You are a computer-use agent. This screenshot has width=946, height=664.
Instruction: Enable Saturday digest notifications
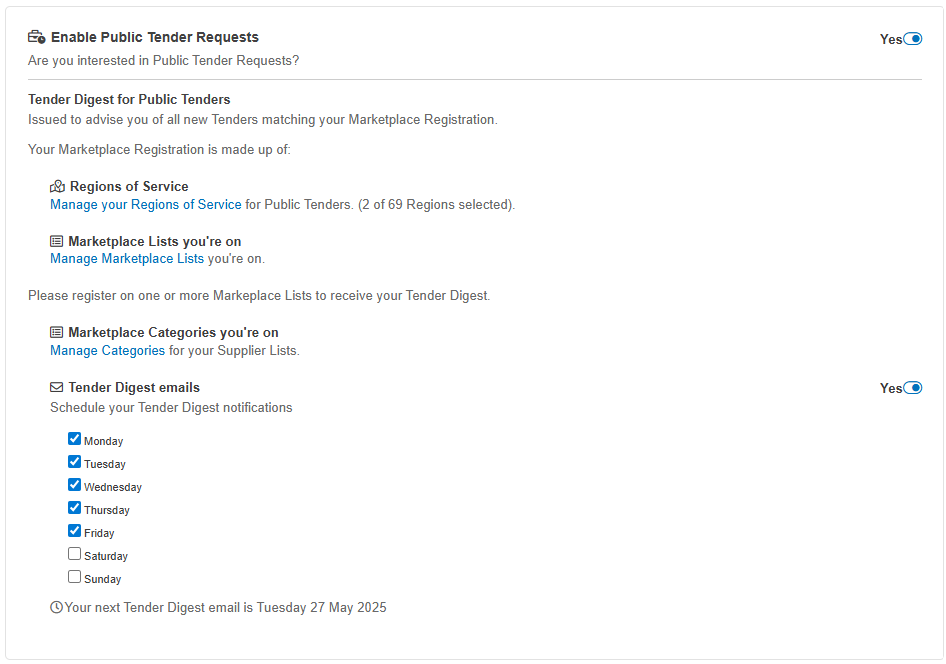(x=74, y=554)
